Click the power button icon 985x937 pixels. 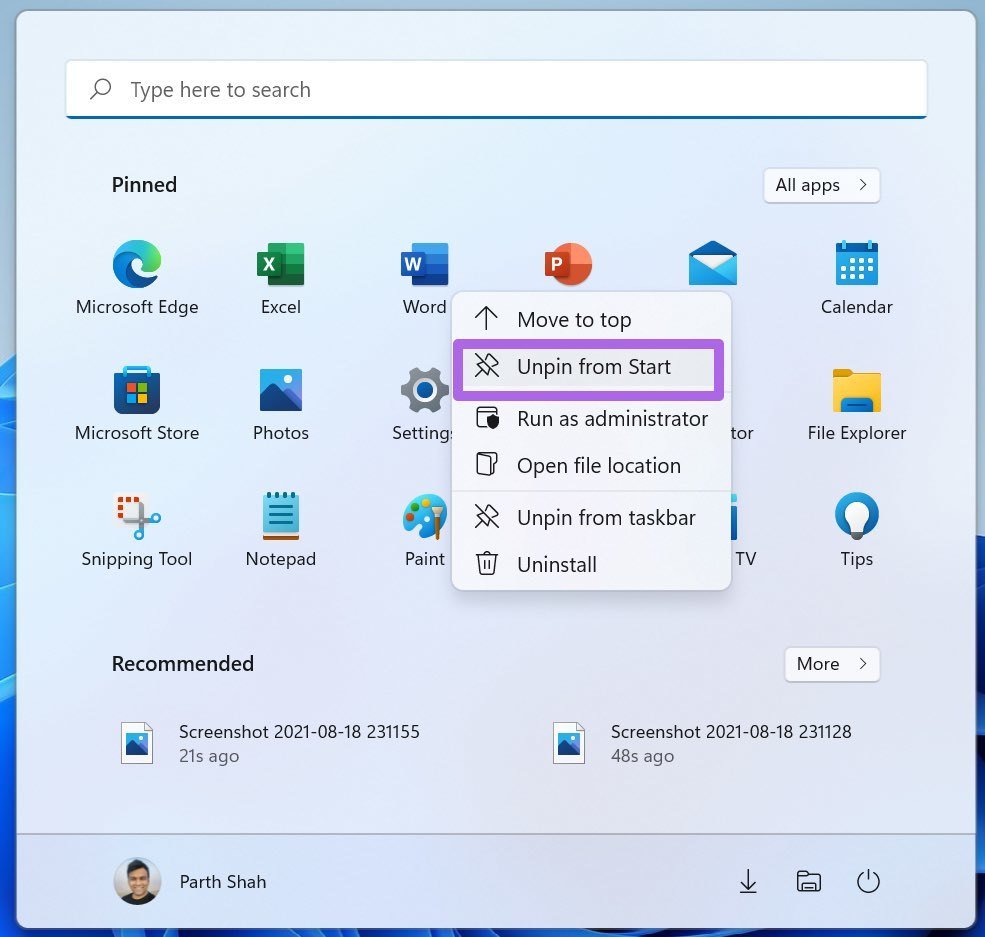[868, 881]
